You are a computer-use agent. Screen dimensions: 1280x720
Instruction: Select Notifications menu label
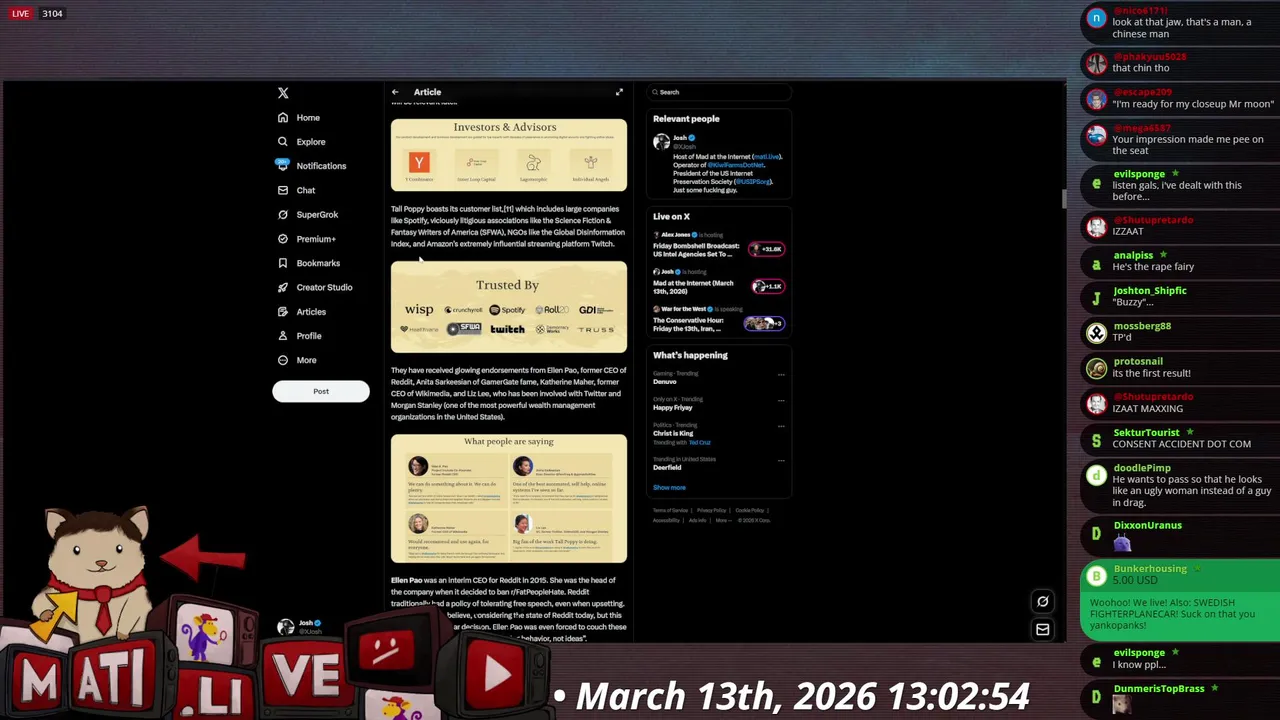321,166
